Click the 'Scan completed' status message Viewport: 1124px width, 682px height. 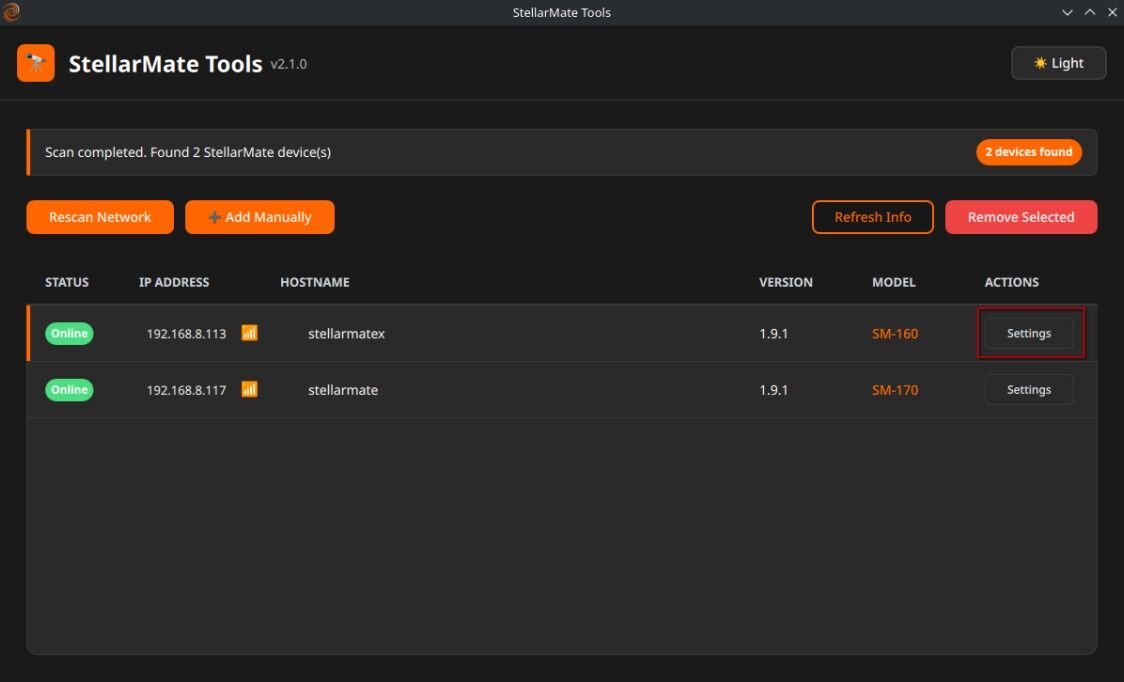(x=188, y=152)
